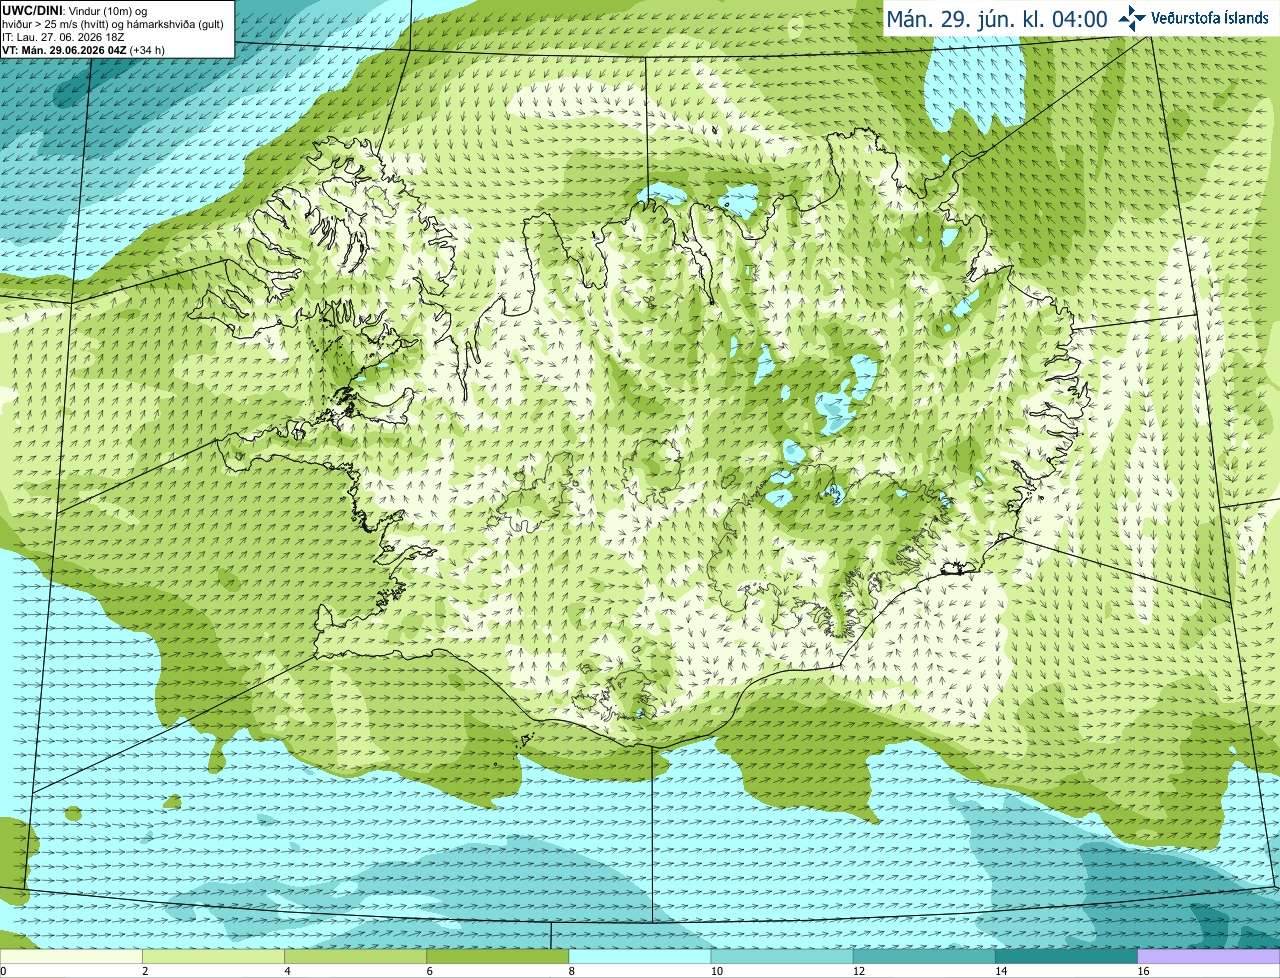Pick the 6–8 dark green legend swatch
This screenshot has height=978, width=1280.
point(498,957)
